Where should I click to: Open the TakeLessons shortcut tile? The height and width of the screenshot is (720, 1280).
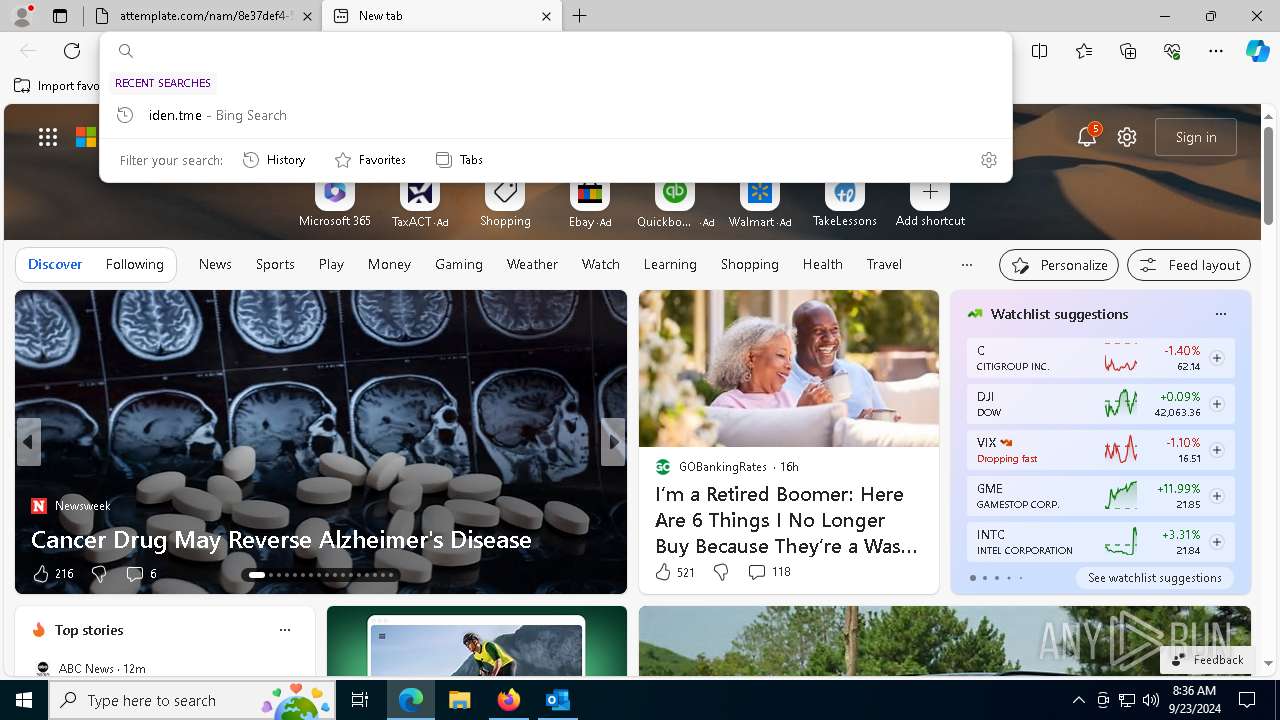[845, 202]
